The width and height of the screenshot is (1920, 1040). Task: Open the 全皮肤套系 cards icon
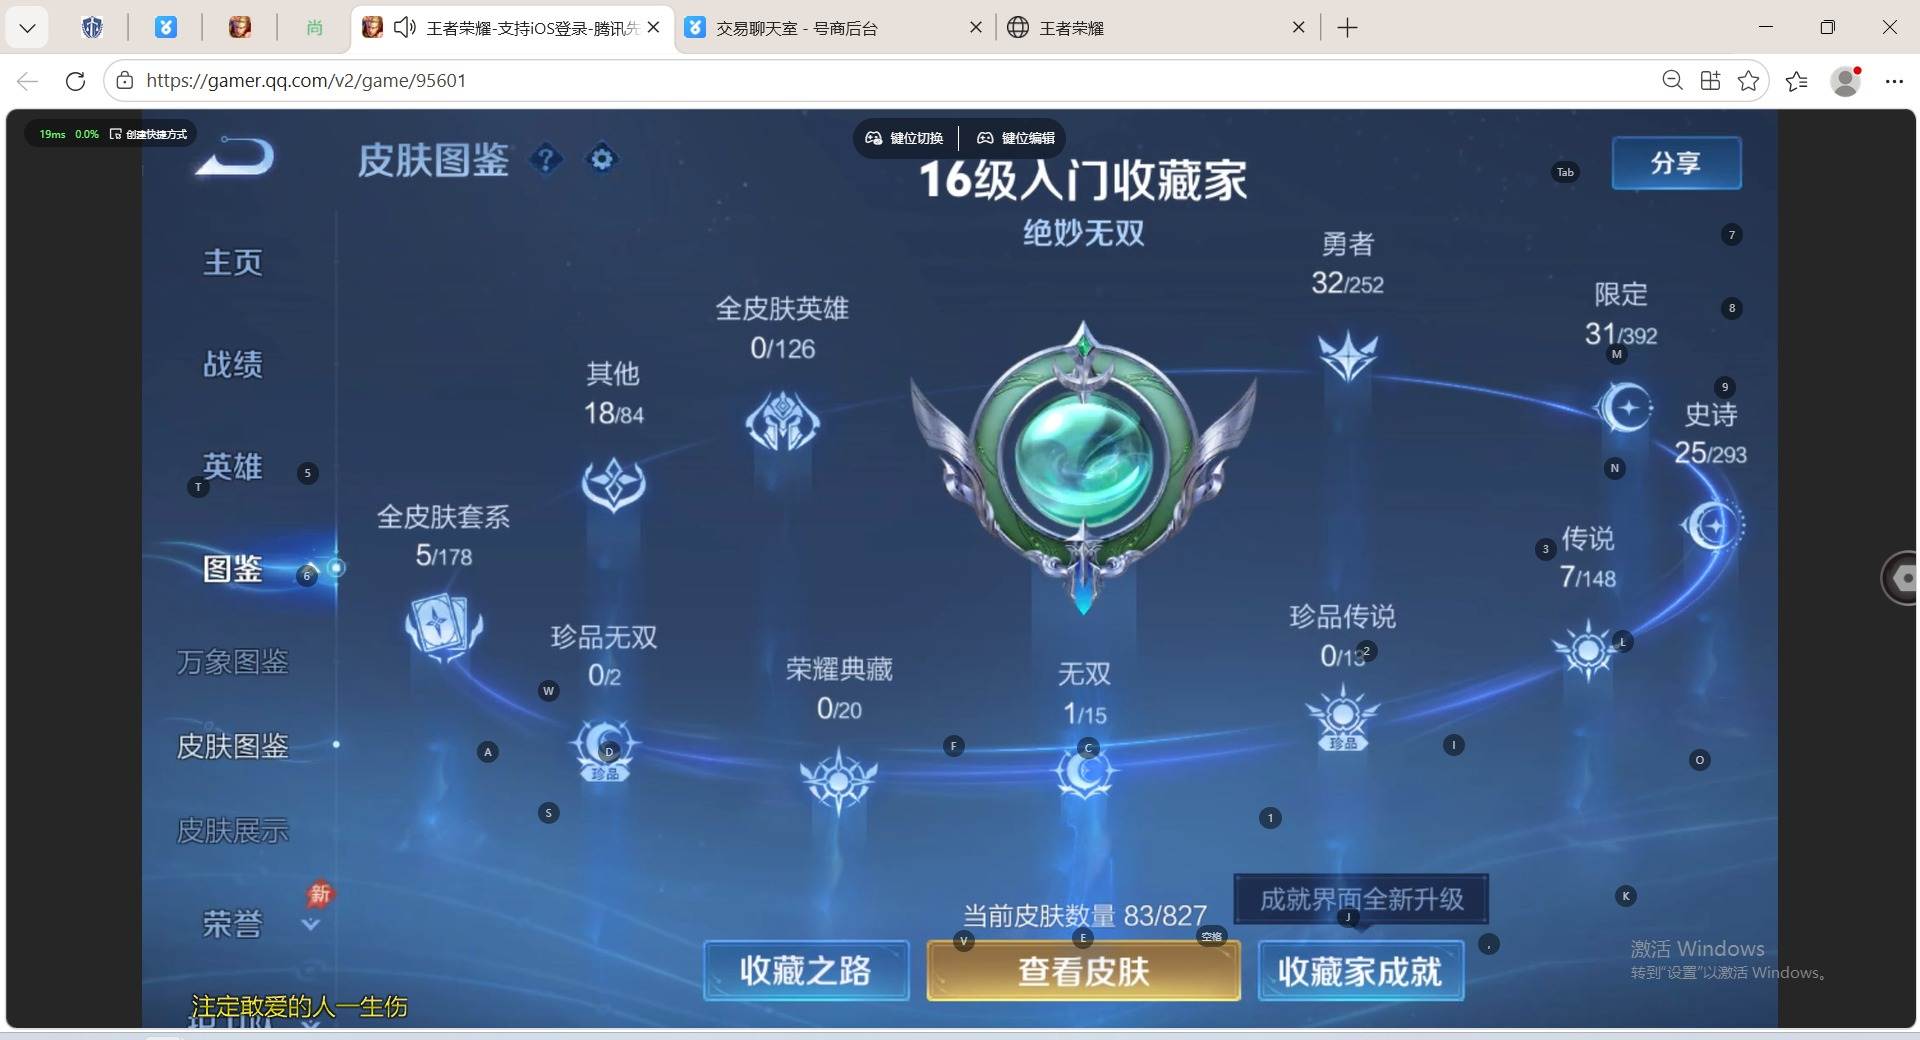point(443,626)
